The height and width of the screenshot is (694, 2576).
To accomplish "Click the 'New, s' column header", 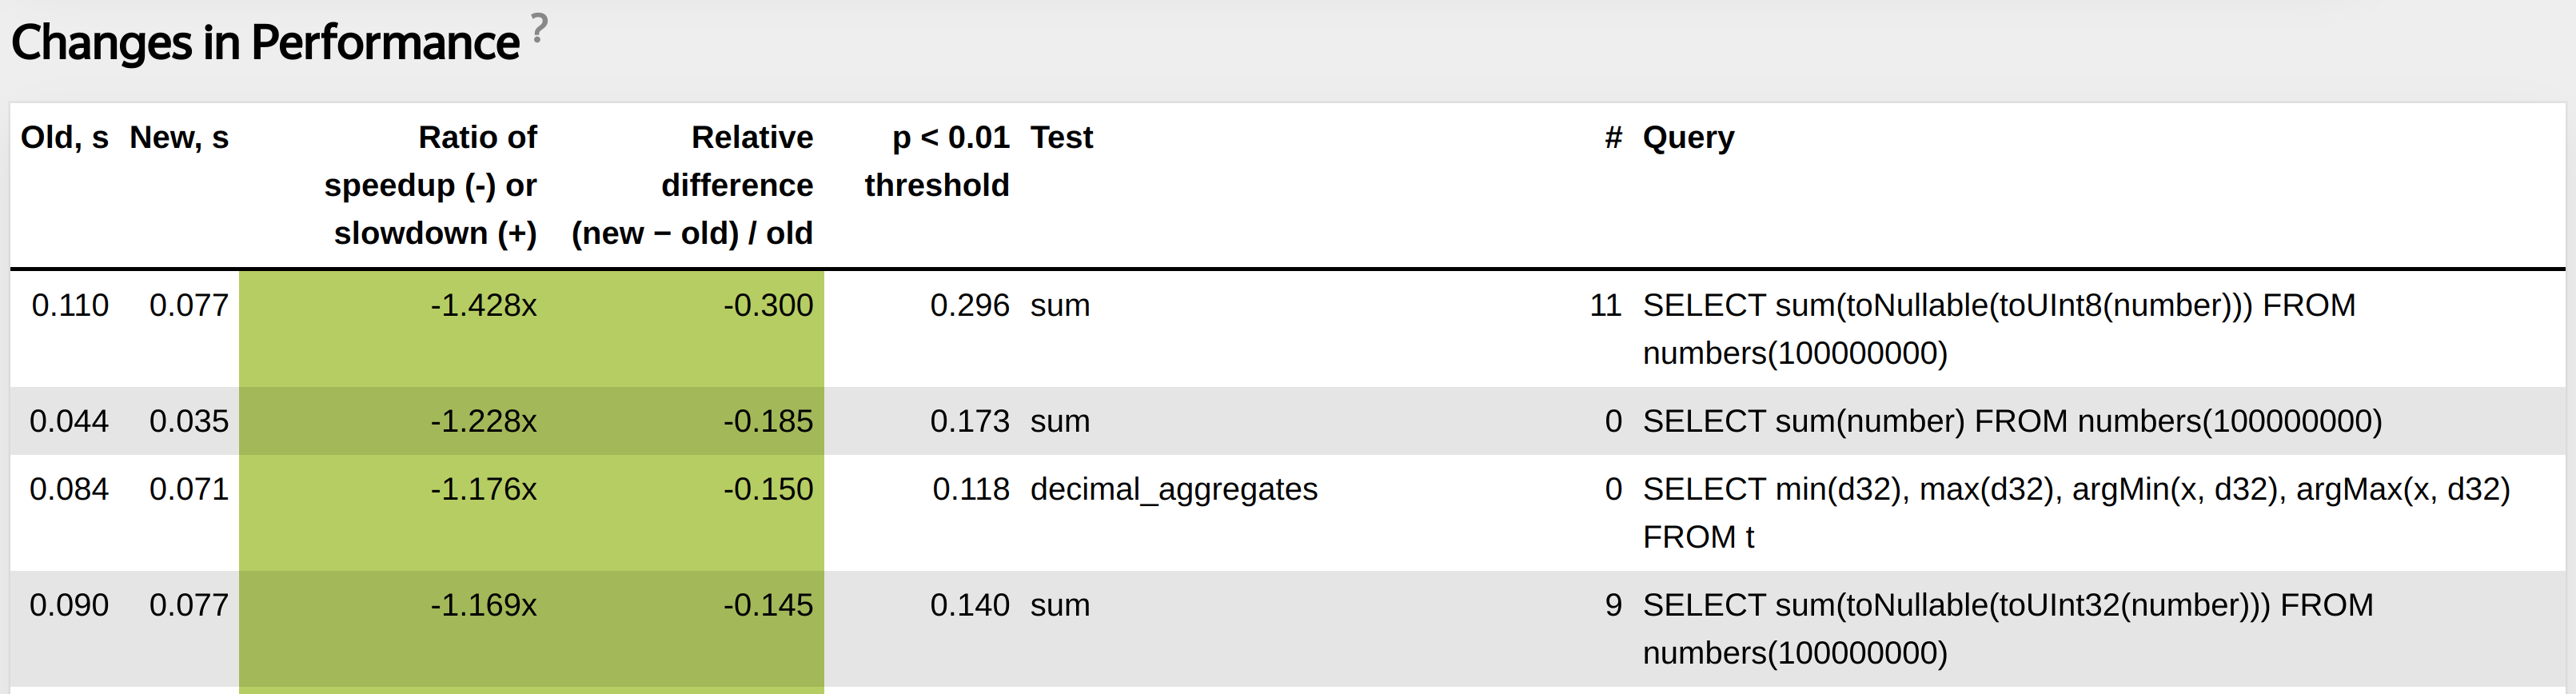I will [179, 138].
